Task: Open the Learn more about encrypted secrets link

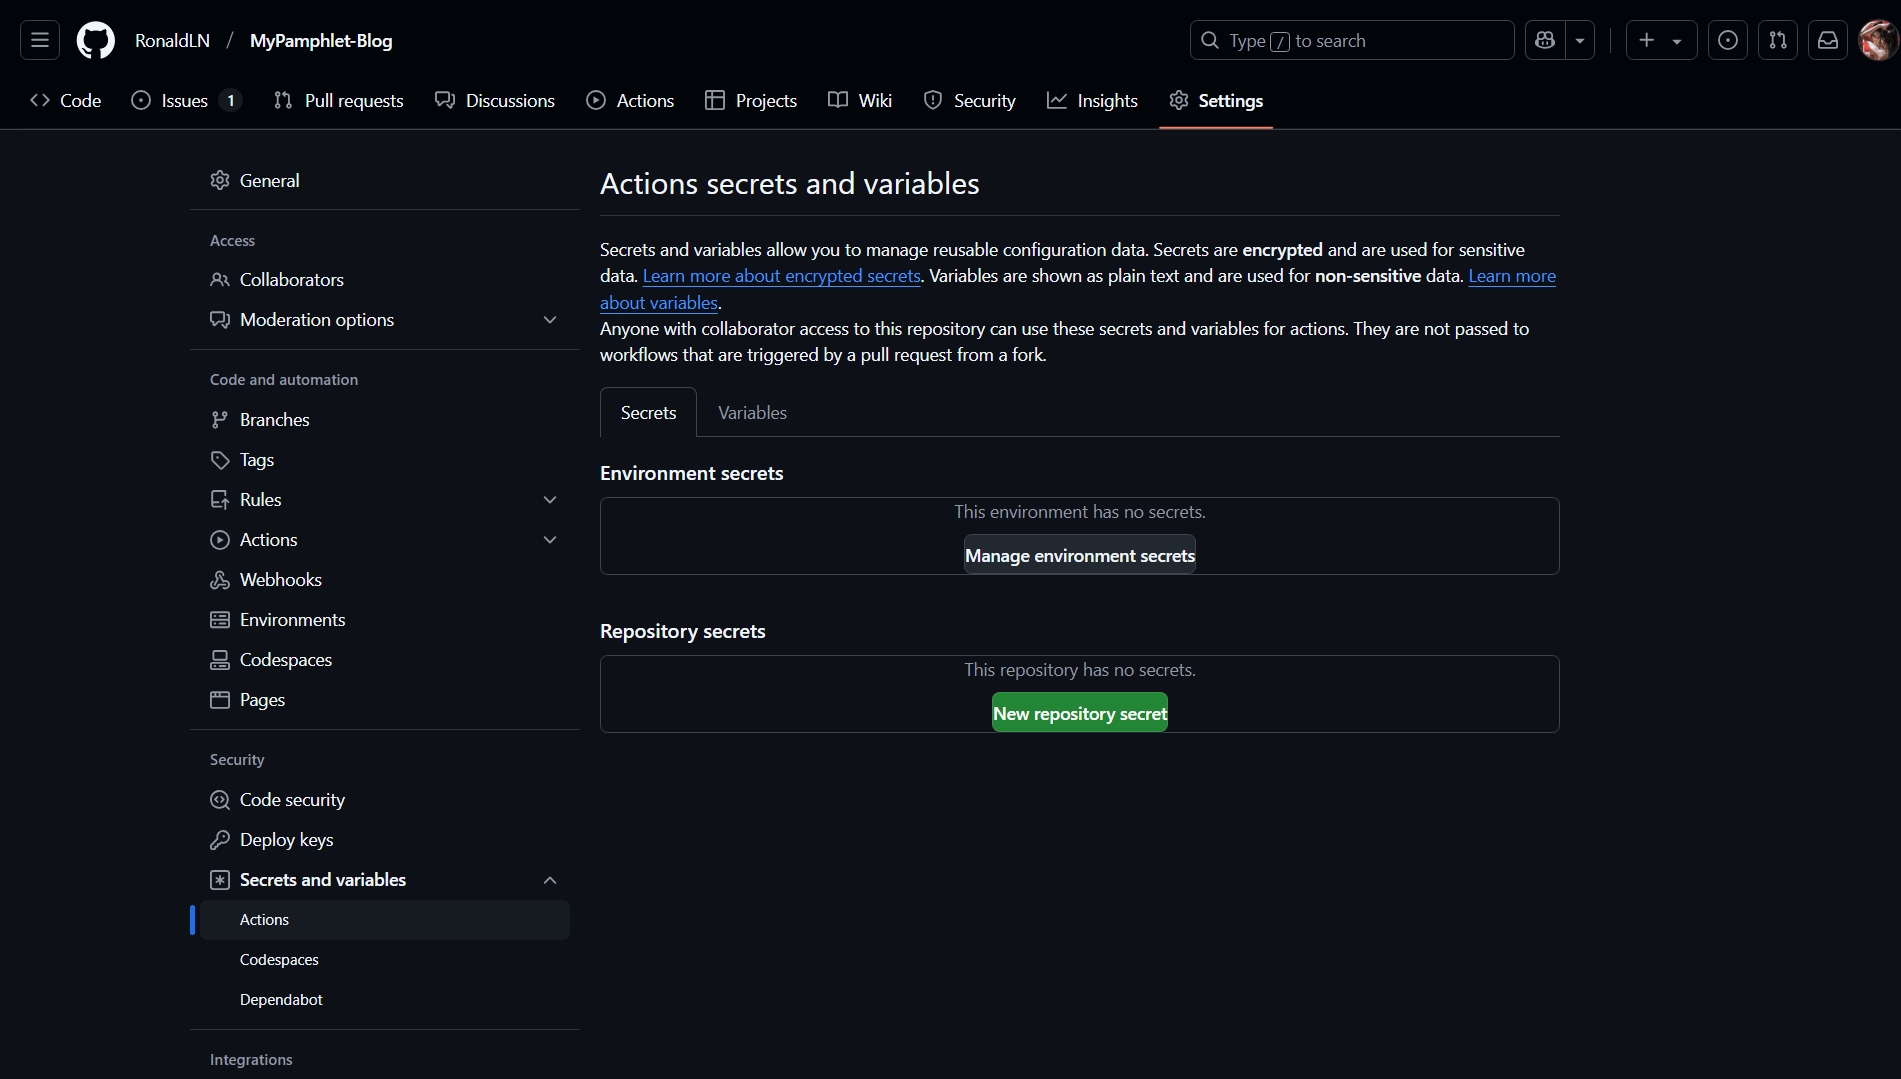Action: tap(781, 276)
